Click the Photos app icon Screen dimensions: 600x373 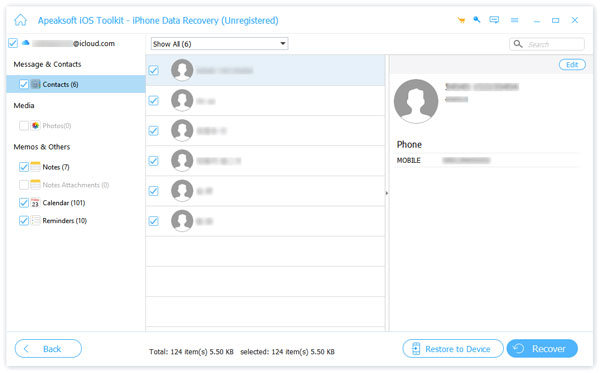[35, 125]
